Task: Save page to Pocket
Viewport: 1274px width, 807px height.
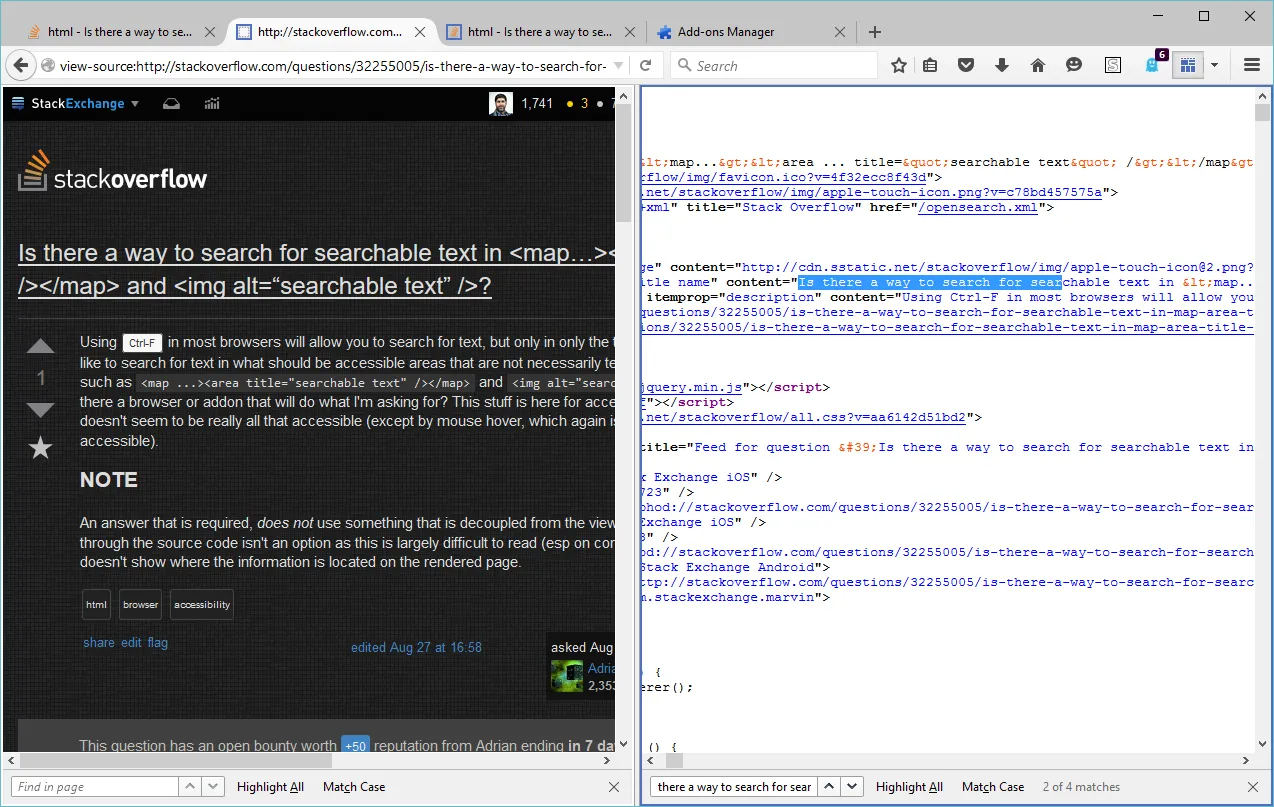Action: (x=966, y=65)
